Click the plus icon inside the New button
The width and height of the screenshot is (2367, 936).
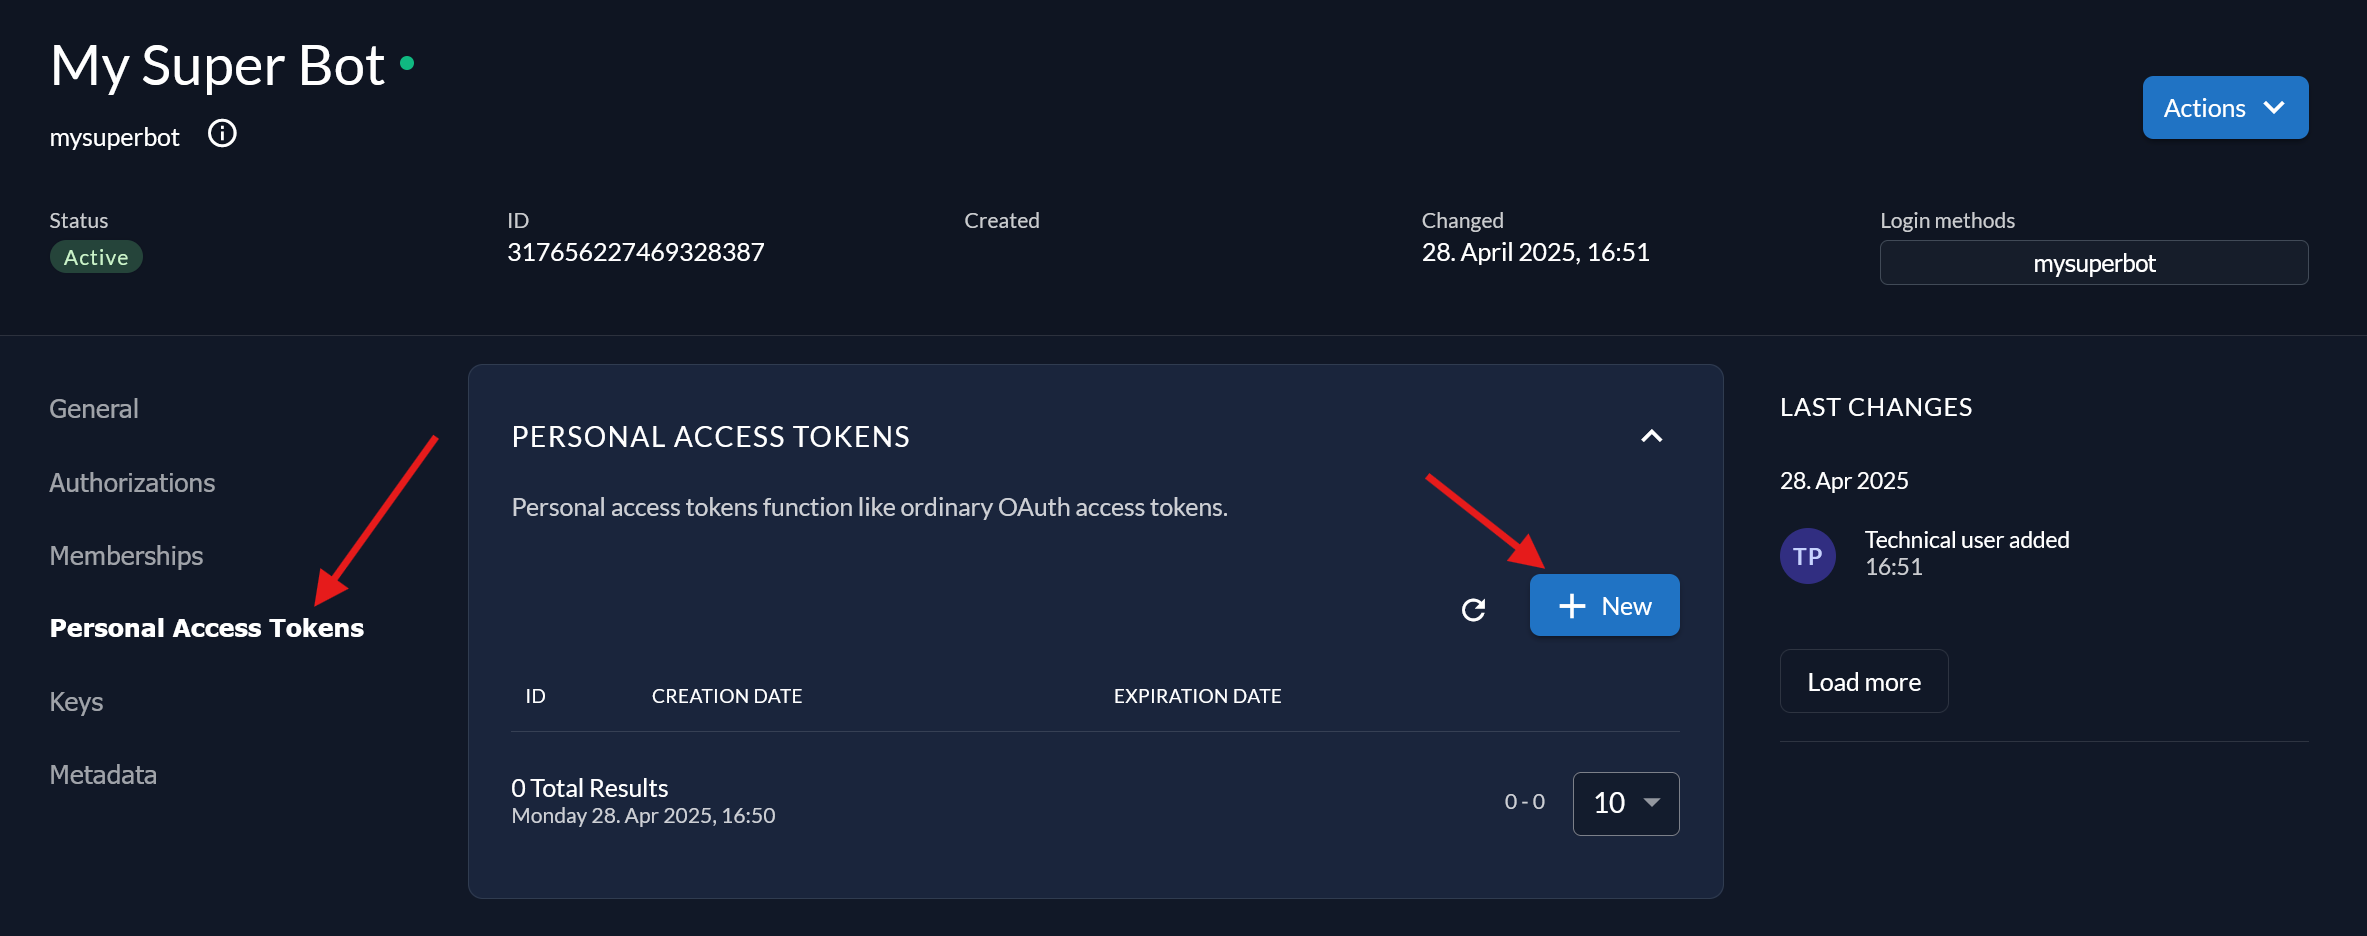(x=1572, y=605)
